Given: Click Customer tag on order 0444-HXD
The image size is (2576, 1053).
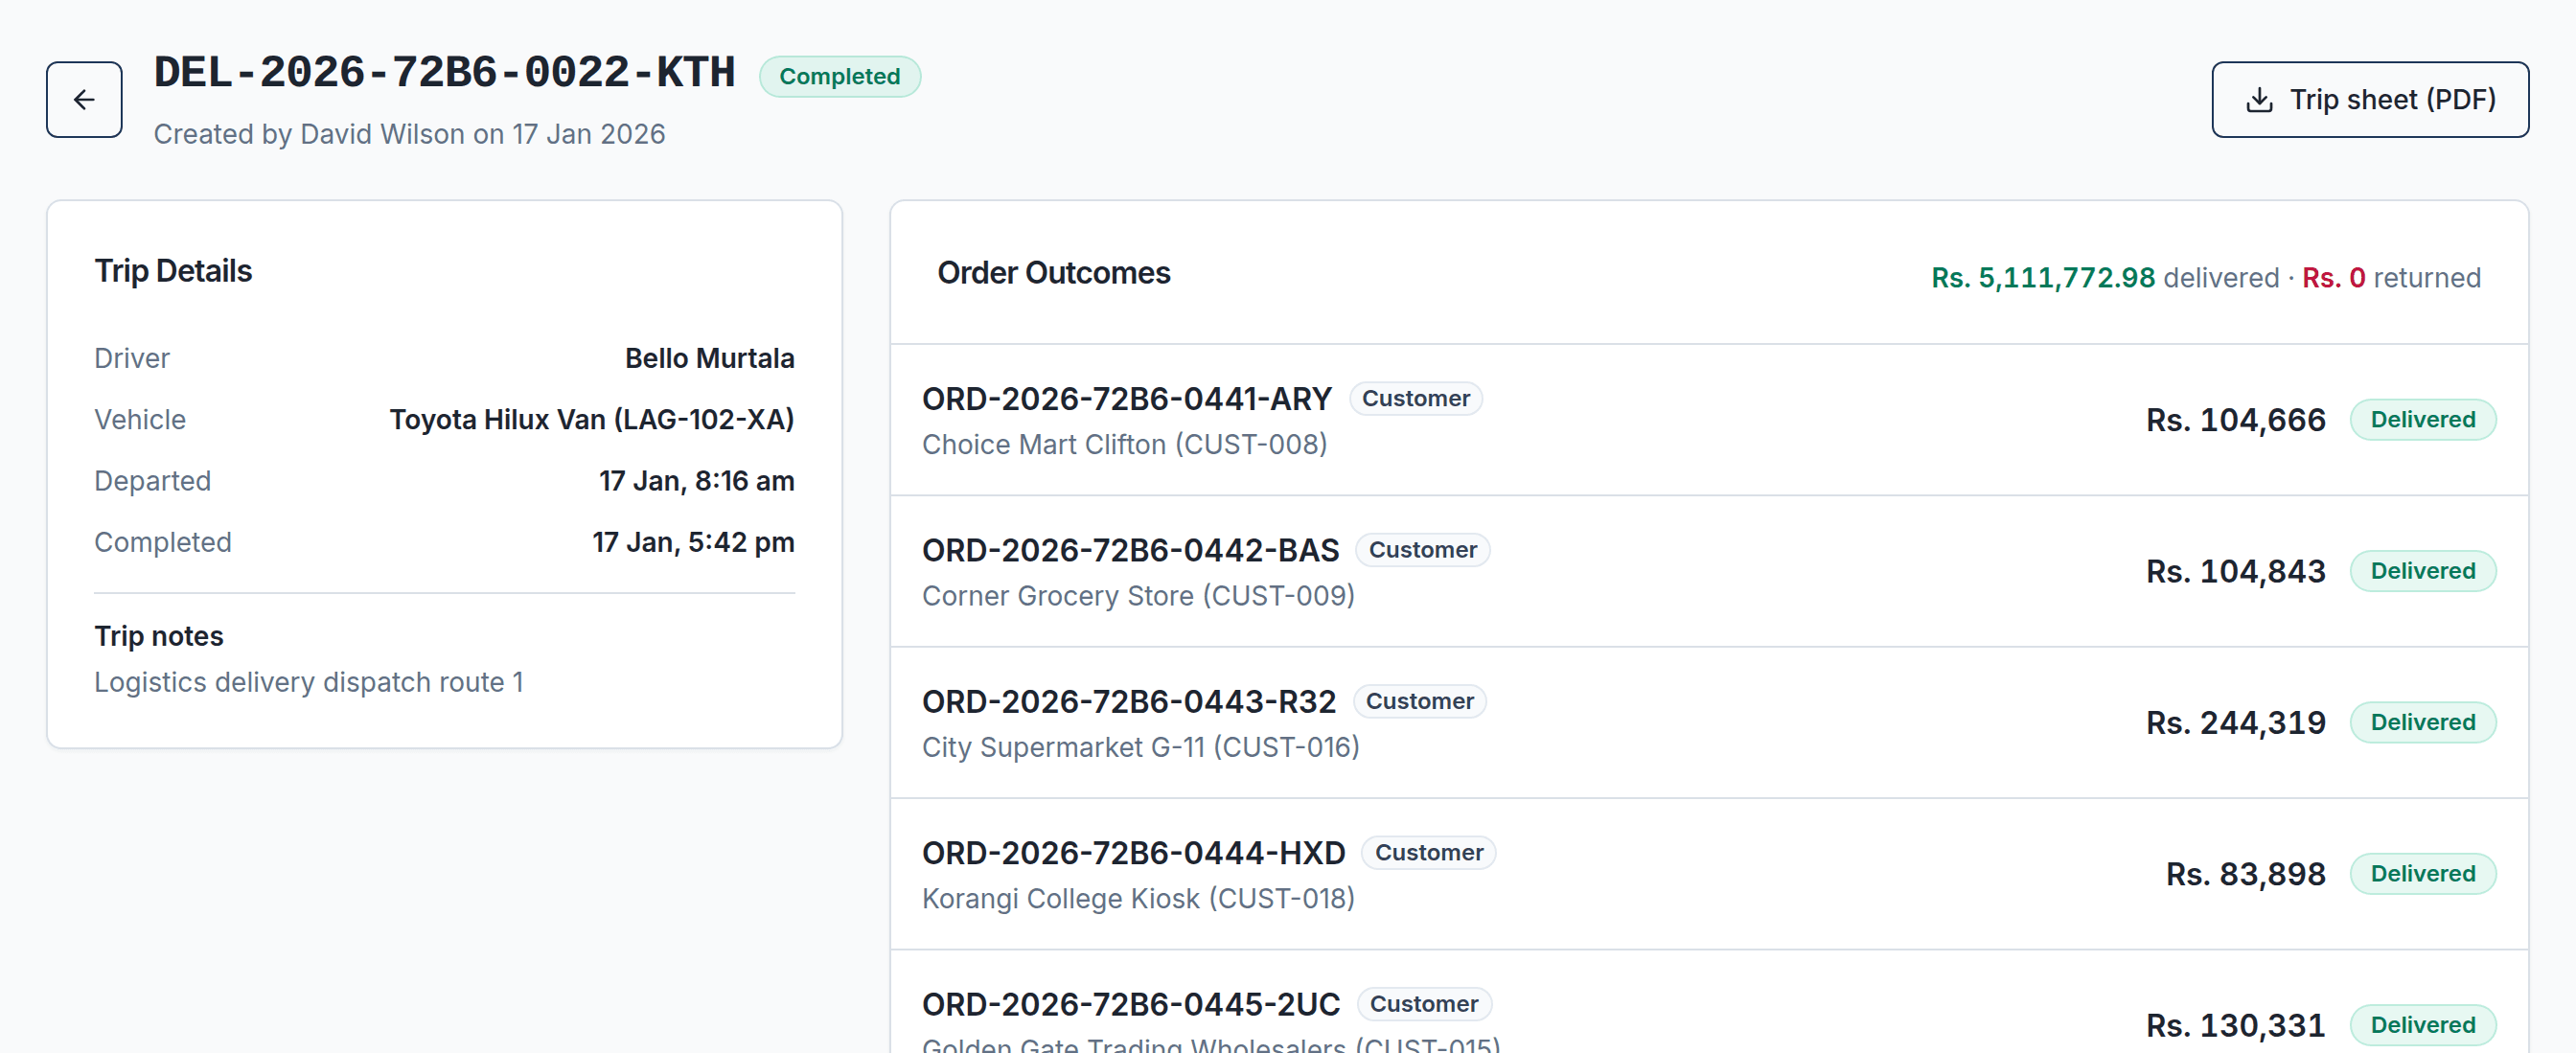Looking at the screenshot, I should coord(1428,853).
